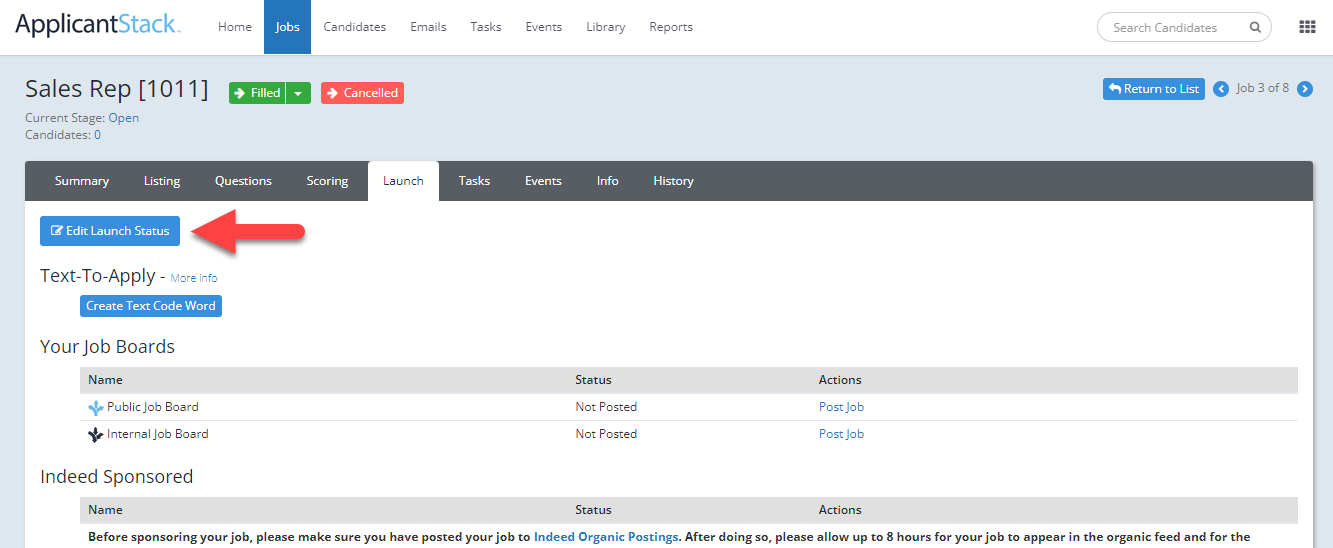This screenshot has width=1333, height=548.
Task: Click Post Job for Public Job Board
Action: (x=841, y=407)
